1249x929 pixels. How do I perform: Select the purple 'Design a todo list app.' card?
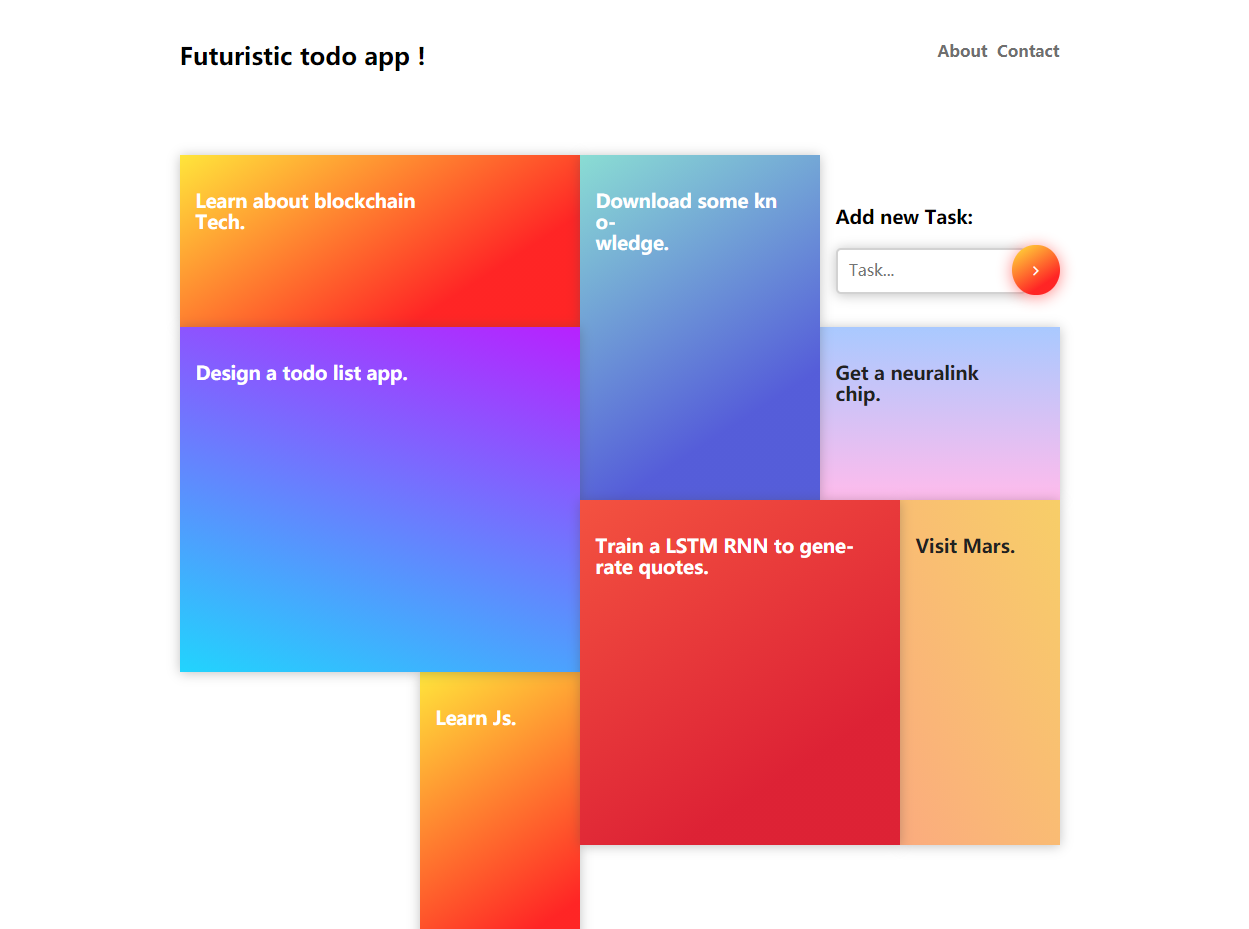[380, 499]
